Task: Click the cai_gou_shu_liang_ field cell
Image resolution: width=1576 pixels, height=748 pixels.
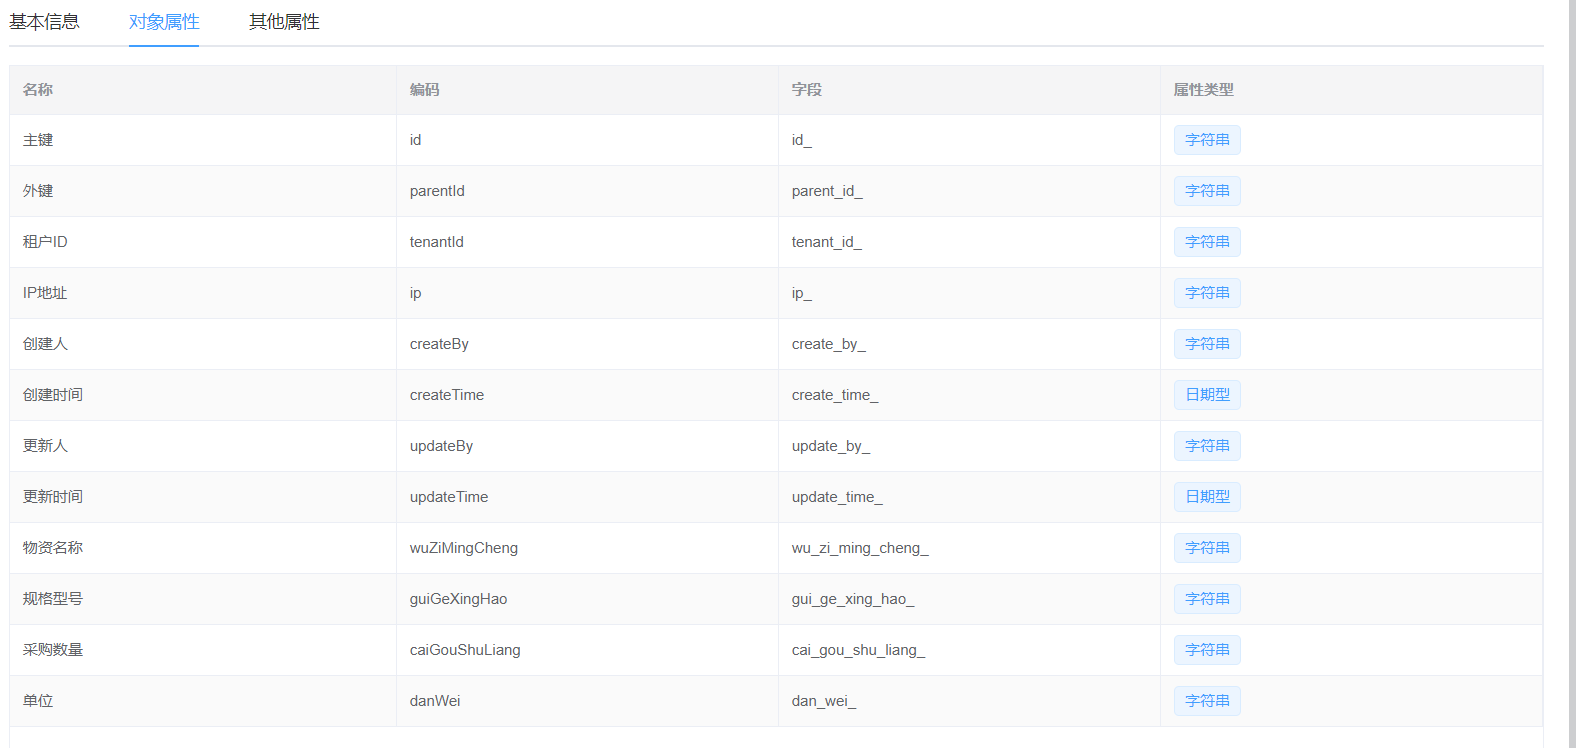Action: coord(858,650)
